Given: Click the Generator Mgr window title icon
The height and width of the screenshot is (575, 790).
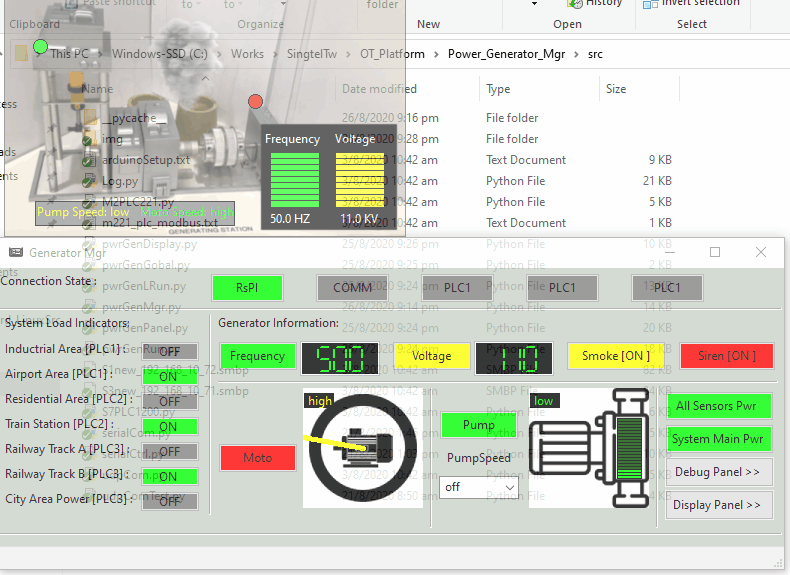Looking at the screenshot, I should coord(16,252).
